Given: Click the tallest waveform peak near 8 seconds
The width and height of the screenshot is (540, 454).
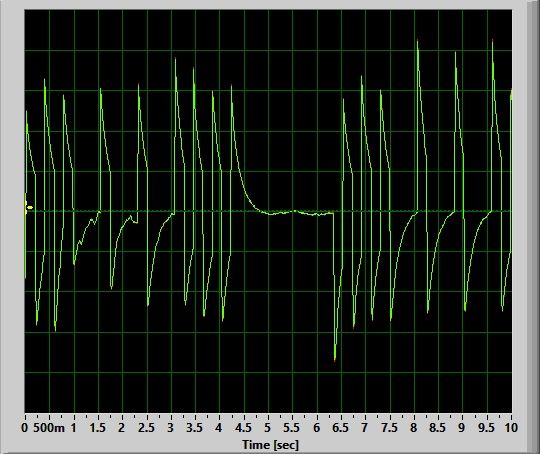Looking at the screenshot, I should coord(417,41).
